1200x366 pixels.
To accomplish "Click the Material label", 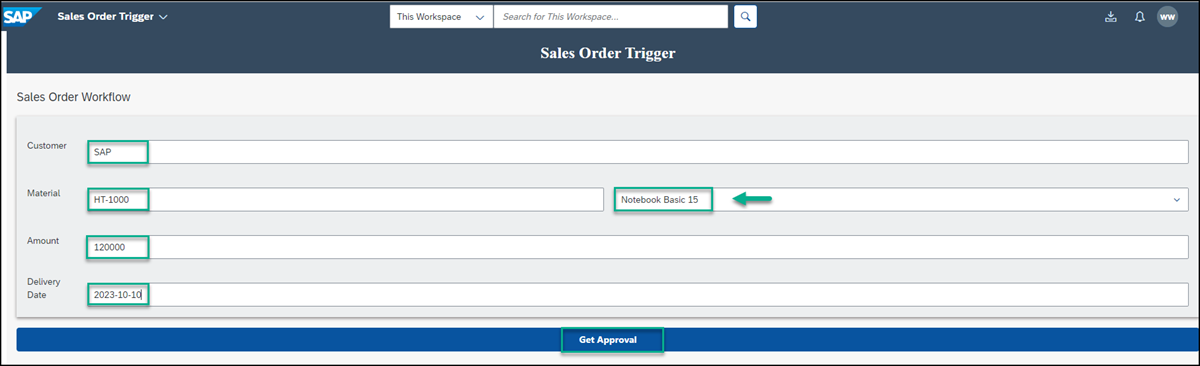I will point(44,194).
